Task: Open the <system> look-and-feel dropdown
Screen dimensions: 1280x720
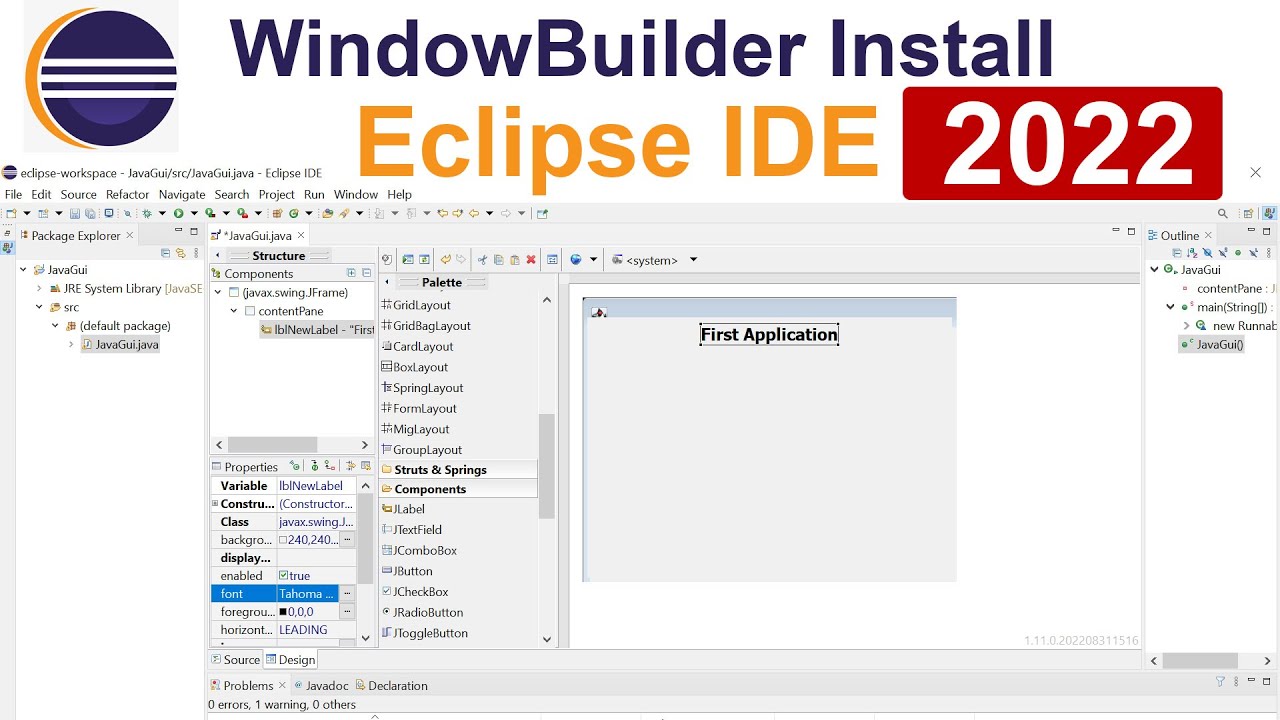Action: pos(693,260)
